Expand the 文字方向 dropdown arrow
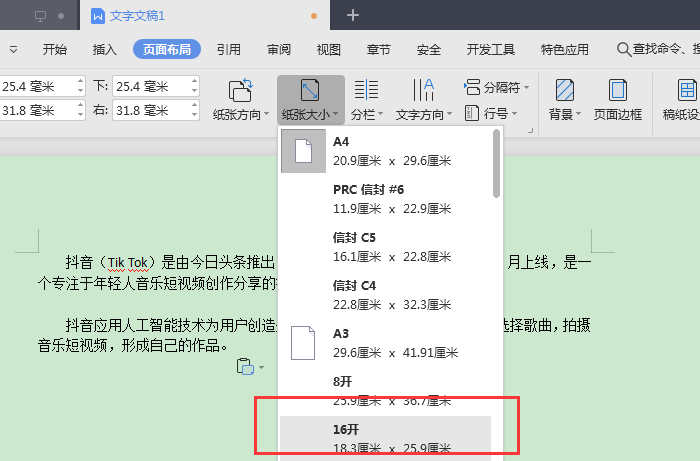The height and width of the screenshot is (461, 700). pos(450,114)
